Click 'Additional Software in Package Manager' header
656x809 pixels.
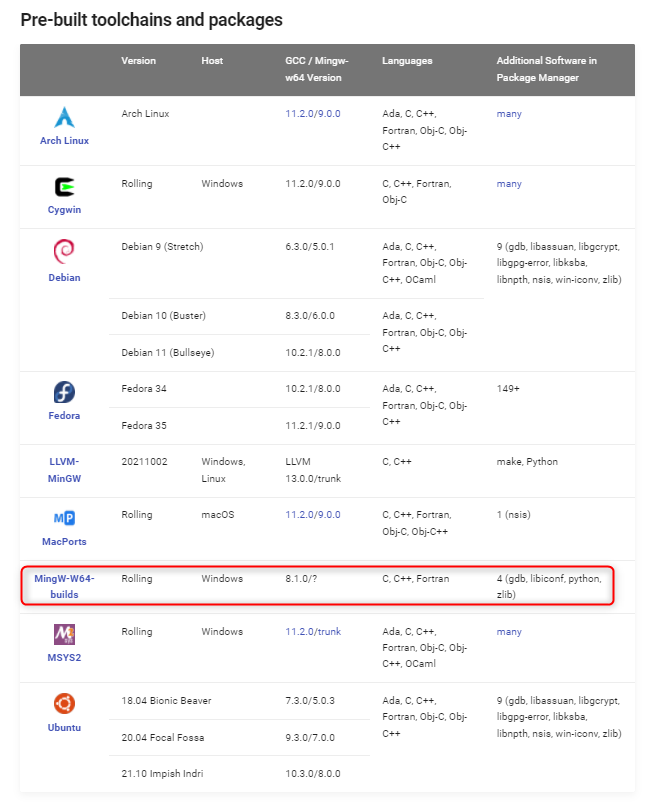(547, 69)
